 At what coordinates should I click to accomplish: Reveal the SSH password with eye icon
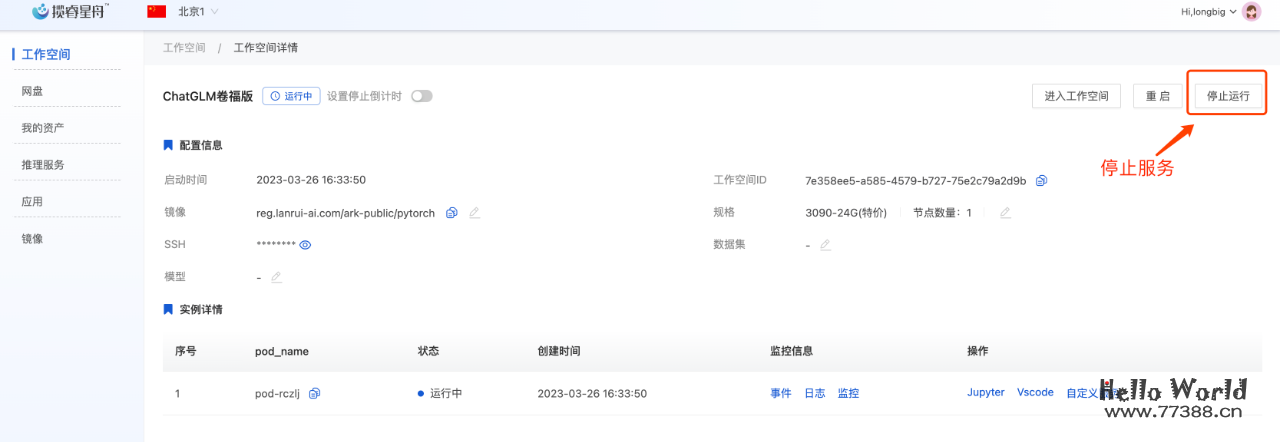pyautogui.click(x=306, y=244)
